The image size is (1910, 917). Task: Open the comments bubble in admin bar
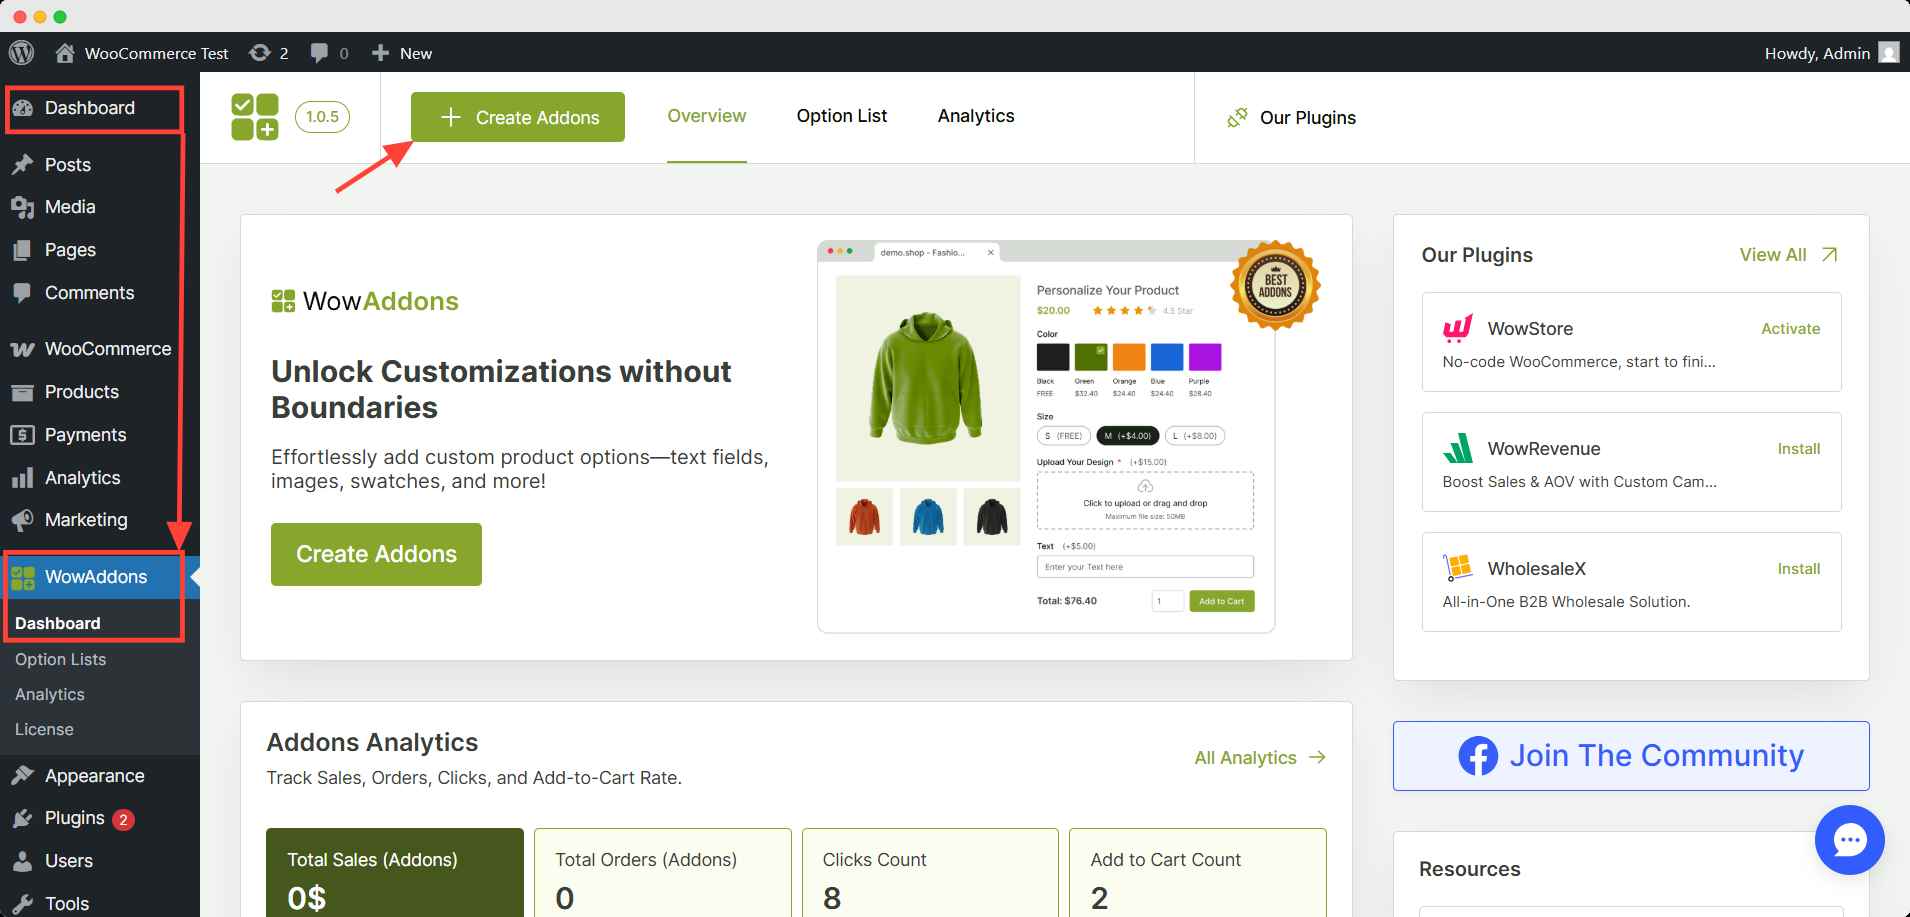329,53
